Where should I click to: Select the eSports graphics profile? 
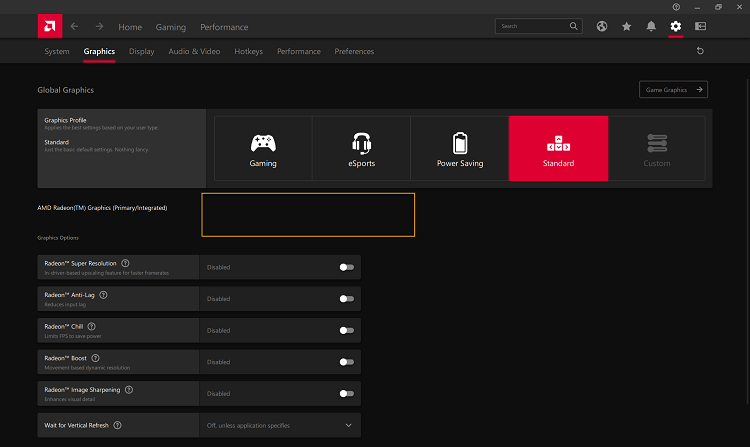tap(361, 148)
